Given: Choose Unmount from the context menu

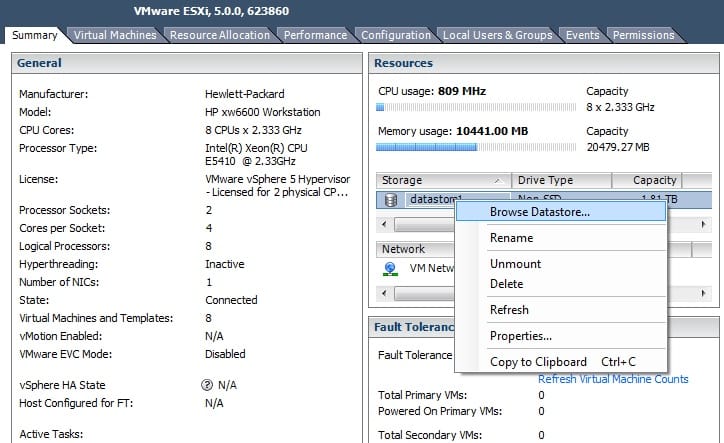Looking at the screenshot, I should [561, 264].
